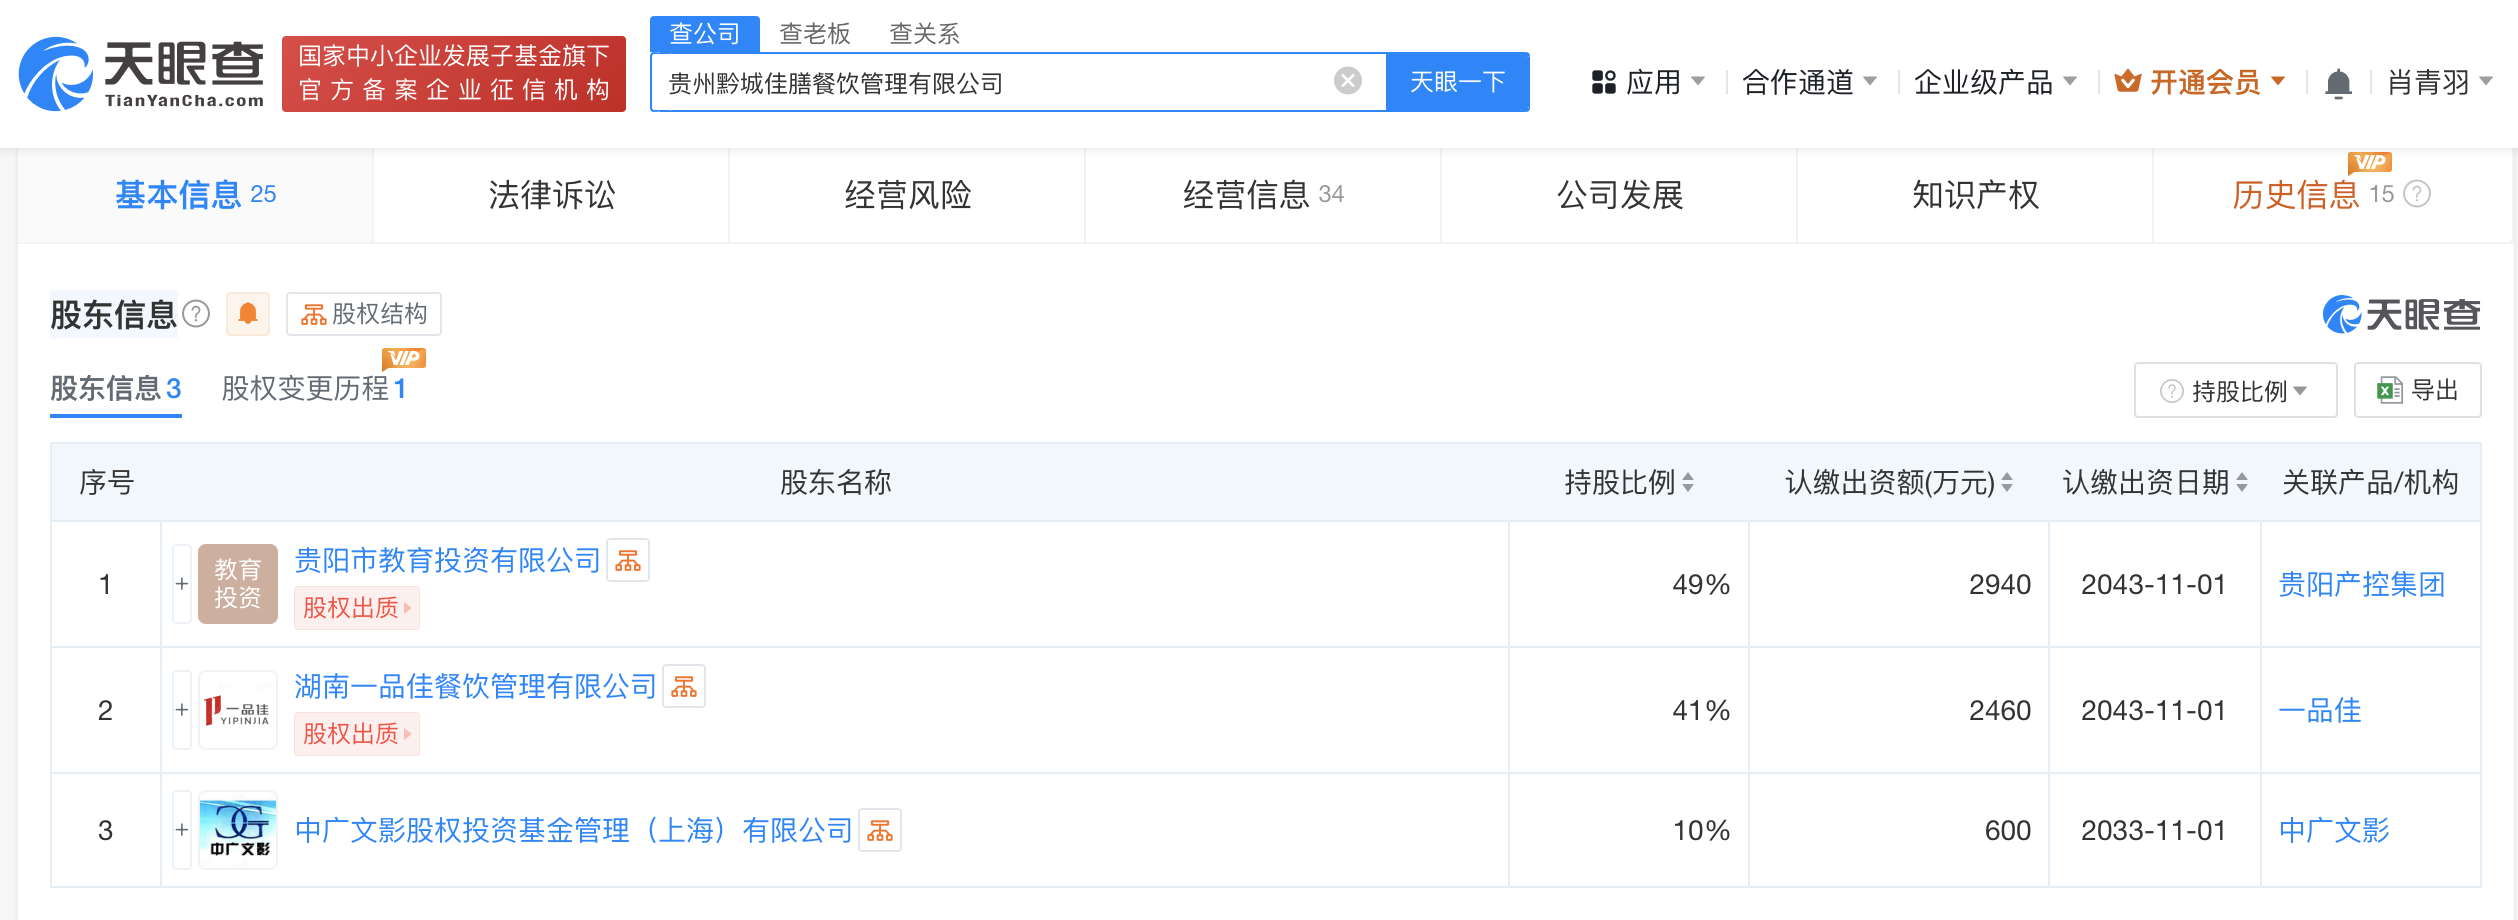The width and height of the screenshot is (2518, 920).
Task: Click the help icon beside 历史信息
Action: click(2417, 194)
